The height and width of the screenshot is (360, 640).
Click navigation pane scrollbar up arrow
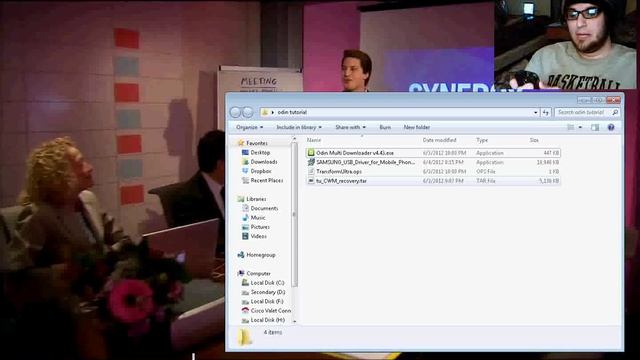(295, 140)
